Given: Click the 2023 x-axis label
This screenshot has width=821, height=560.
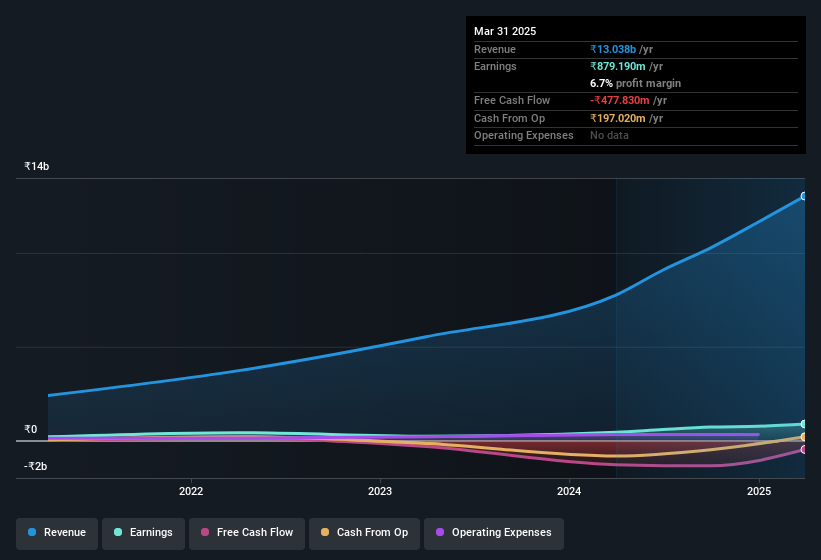Looking at the screenshot, I should point(380,491).
